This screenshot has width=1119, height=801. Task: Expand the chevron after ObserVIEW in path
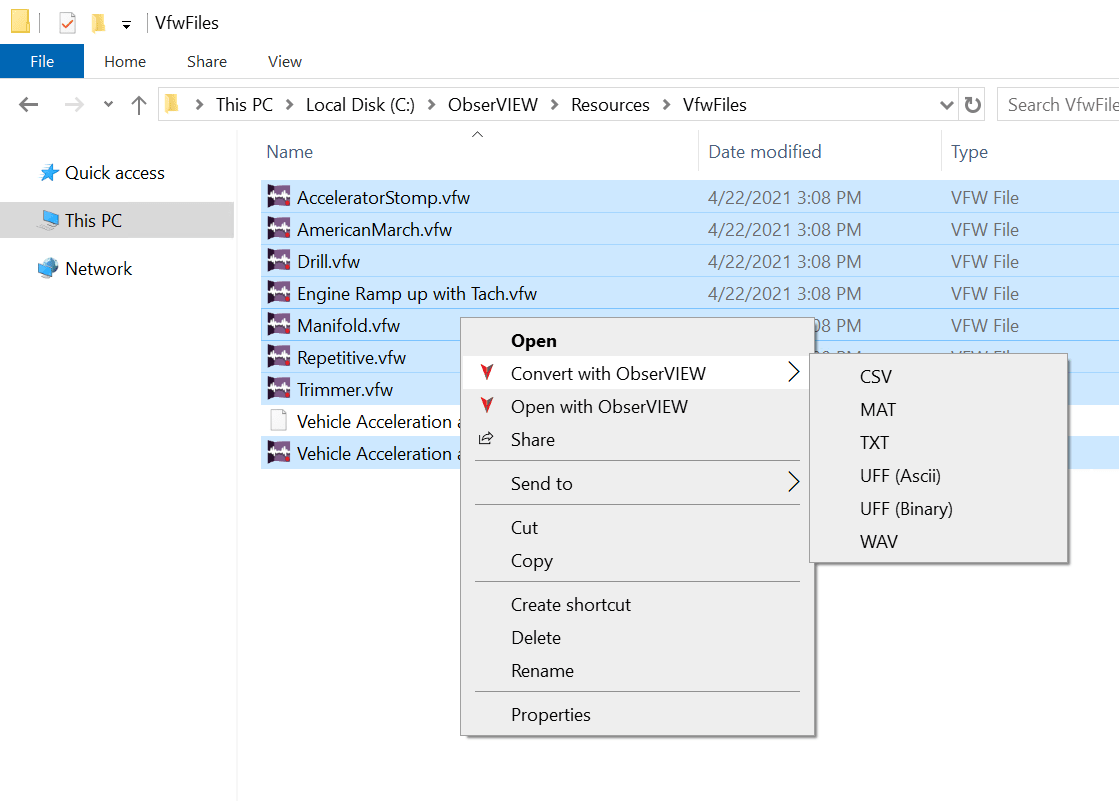555,105
